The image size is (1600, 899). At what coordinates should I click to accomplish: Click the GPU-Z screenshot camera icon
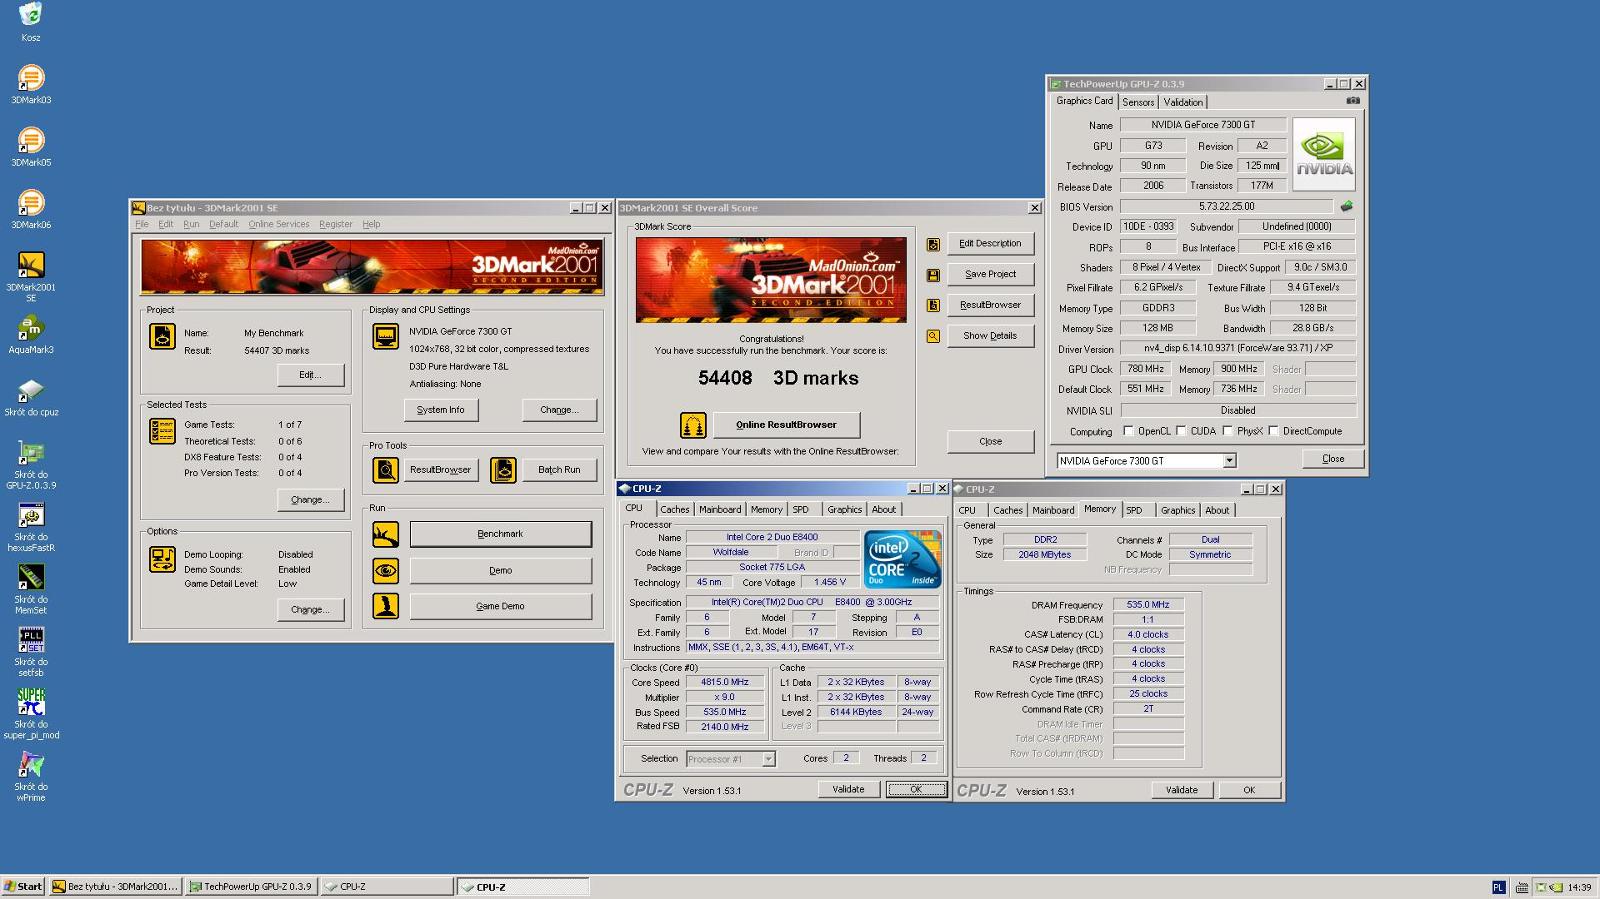[1353, 101]
